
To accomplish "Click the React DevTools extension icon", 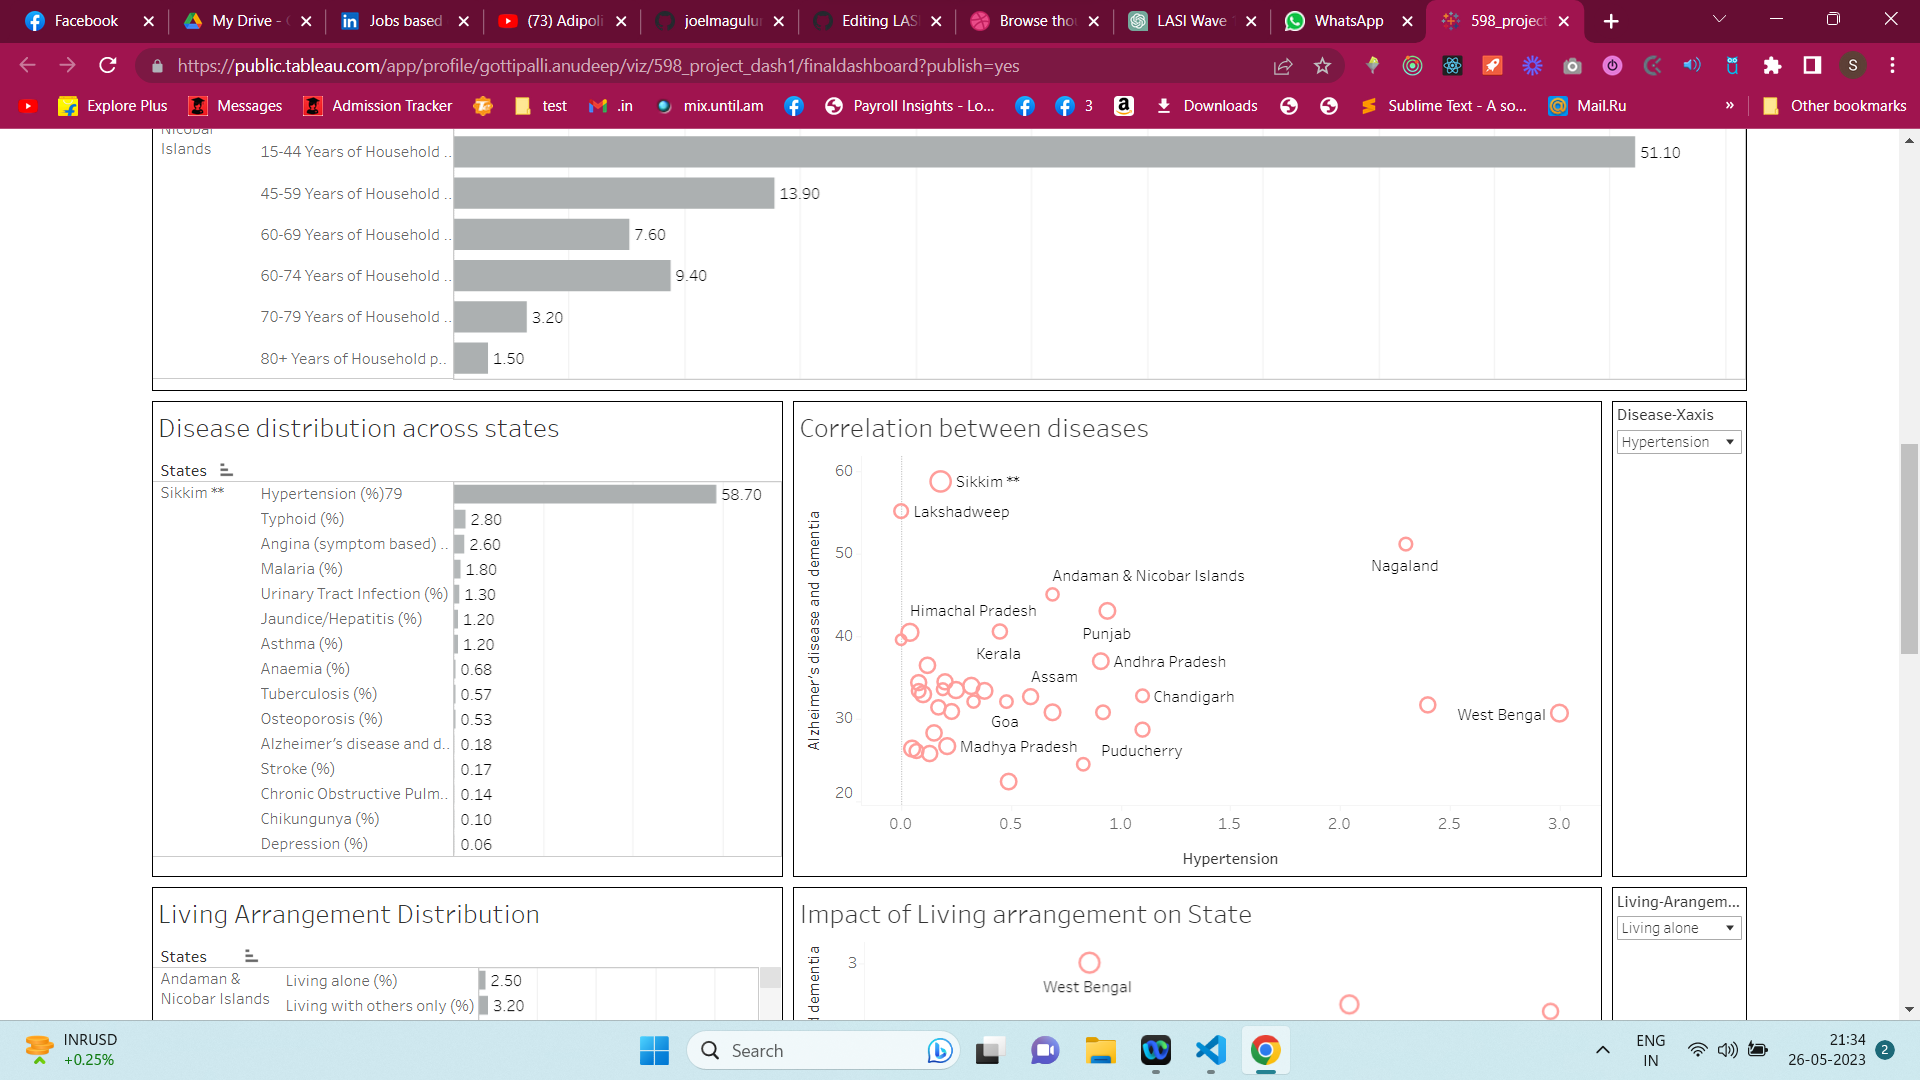I will pos(1453,66).
